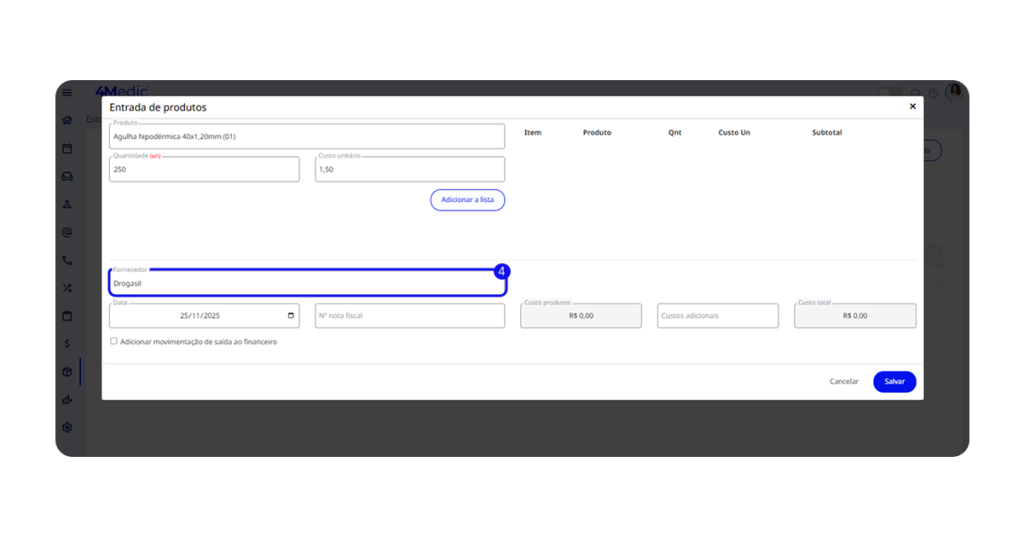Image resolution: width=1024 pixels, height=537 pixels.
Task: Check 'Adicionar movimentação de saída ao financeiro'
Action: click(114, 341)
